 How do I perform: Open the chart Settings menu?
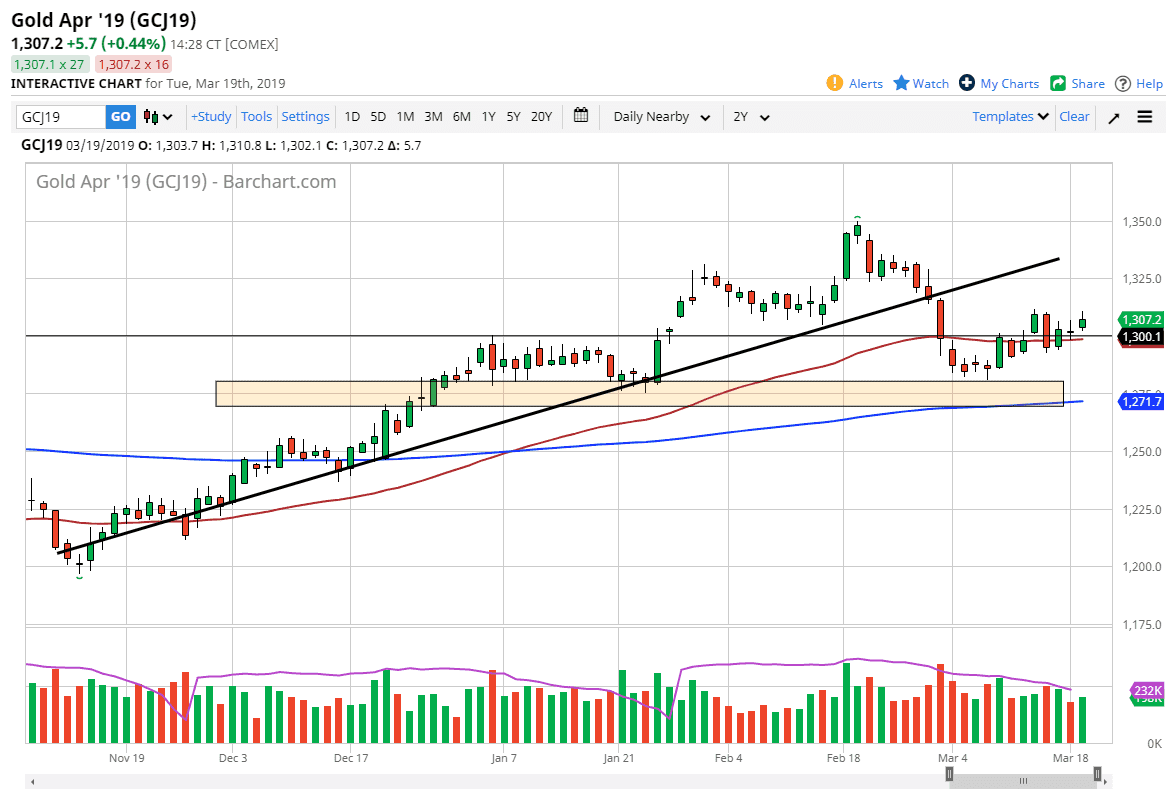(305, 117)
